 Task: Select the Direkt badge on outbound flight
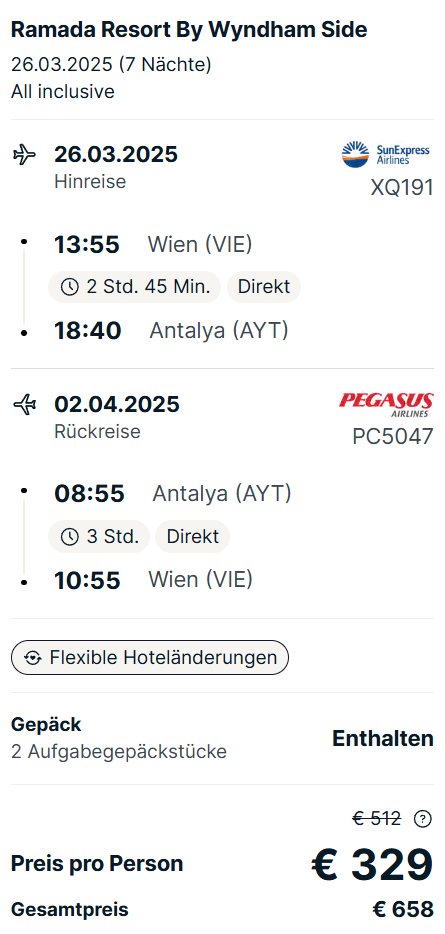pyautogui.click(x=263, y=287)
